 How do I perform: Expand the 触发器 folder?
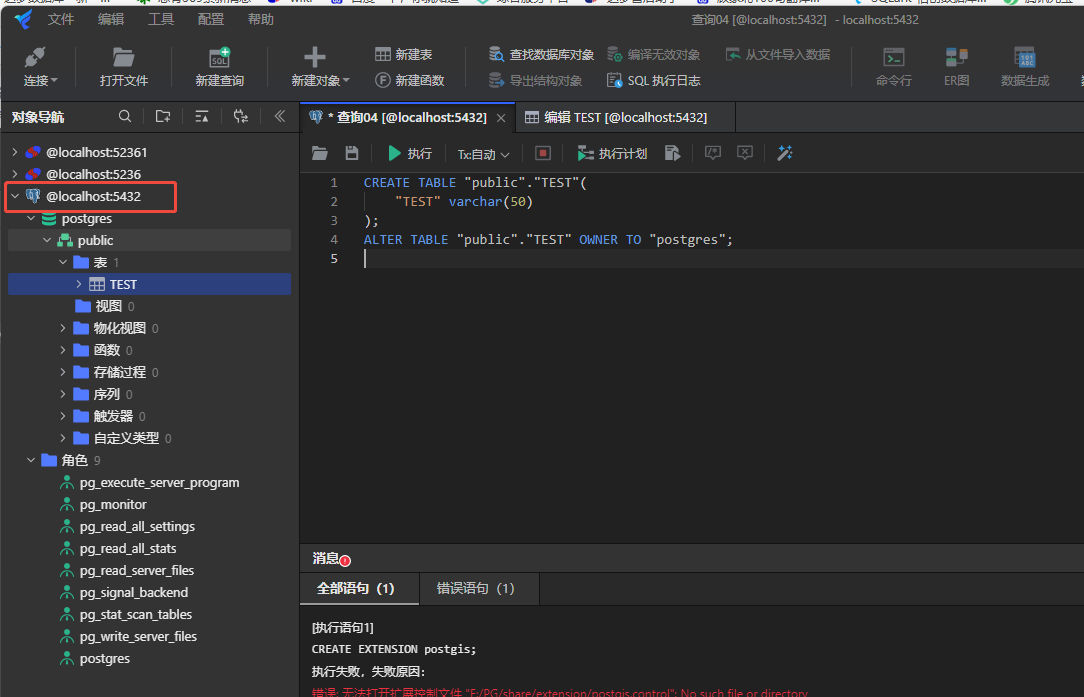click(62, 416)
